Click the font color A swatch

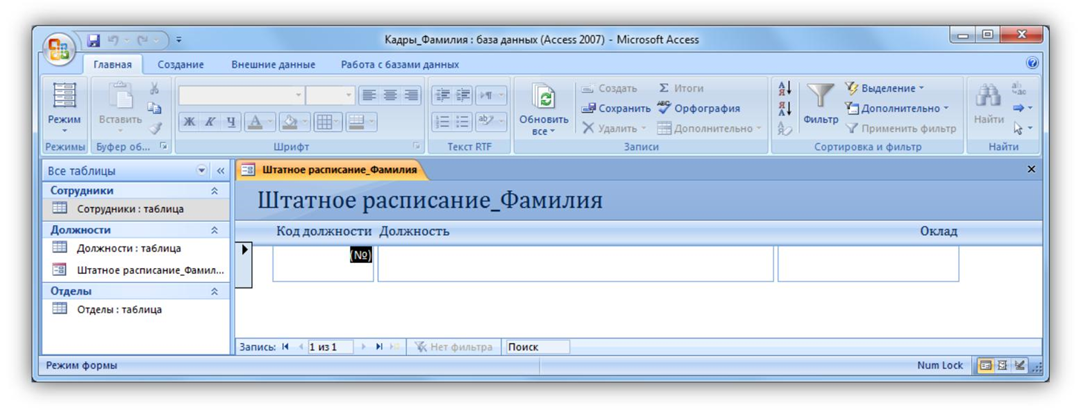pyautogui.click(x=254, y=123)
